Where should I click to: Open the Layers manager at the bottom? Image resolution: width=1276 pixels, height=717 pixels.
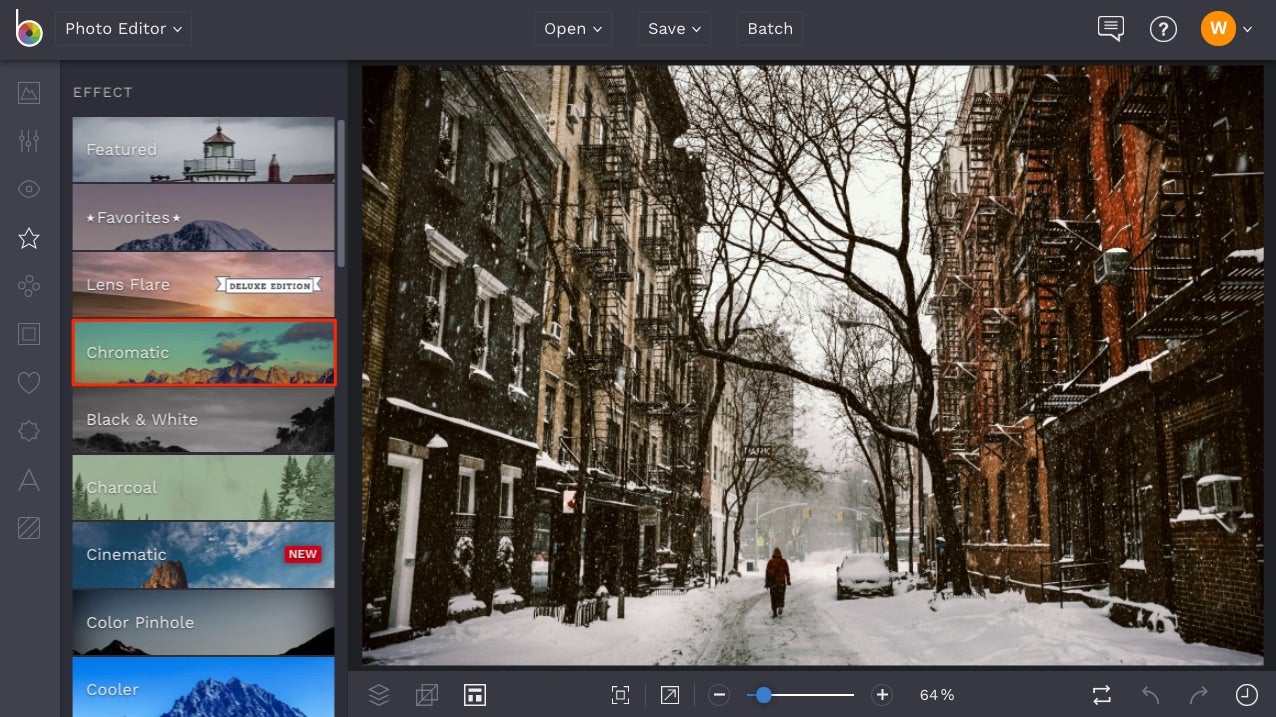379,694
